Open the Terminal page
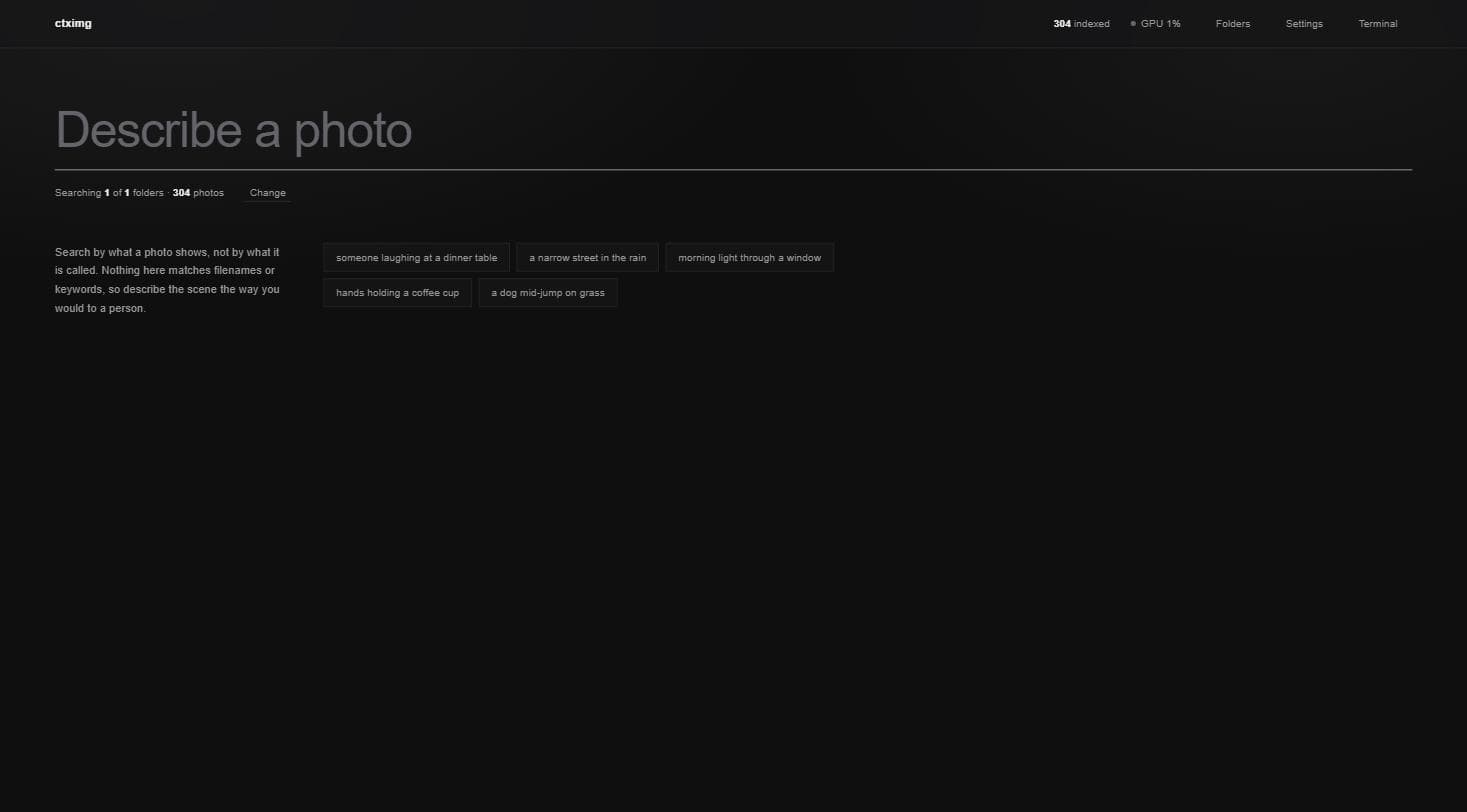Viewport: 1467px width, 812px height. pyautogui.click(x=1377, y=23)
